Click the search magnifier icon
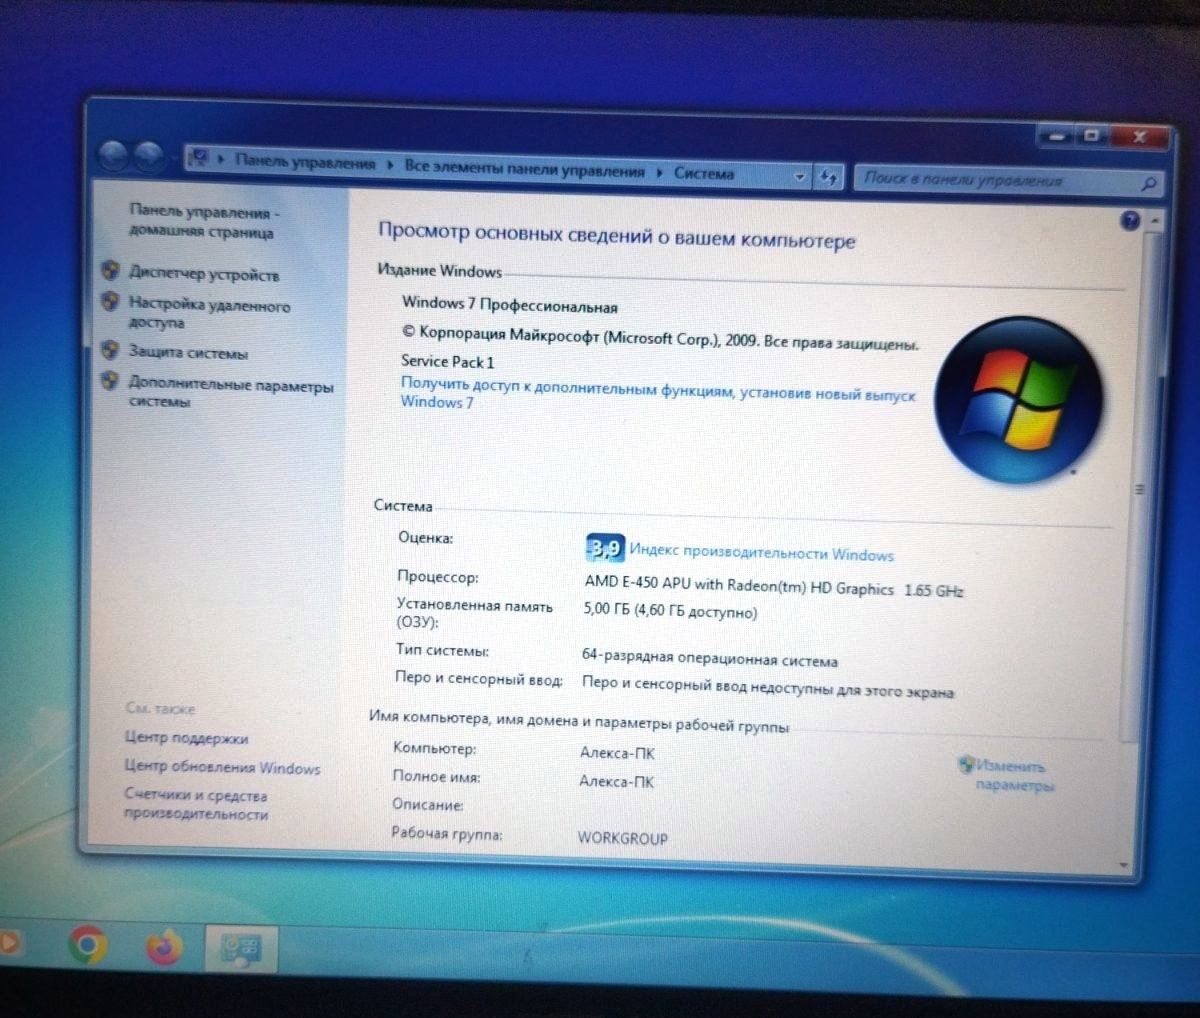The height and width of the screenshot is (1018, 1200). point(1148,183)
